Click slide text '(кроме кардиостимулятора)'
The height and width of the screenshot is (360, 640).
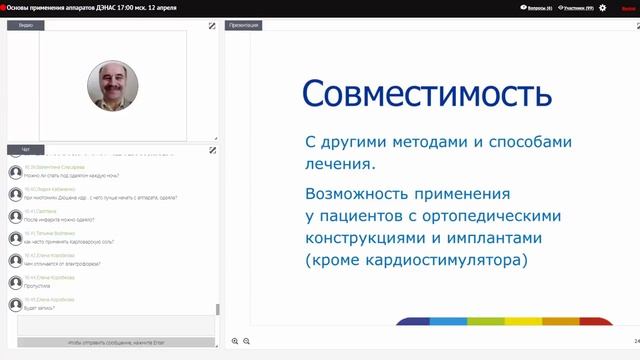pyautogui.click(x=416, y=260)
